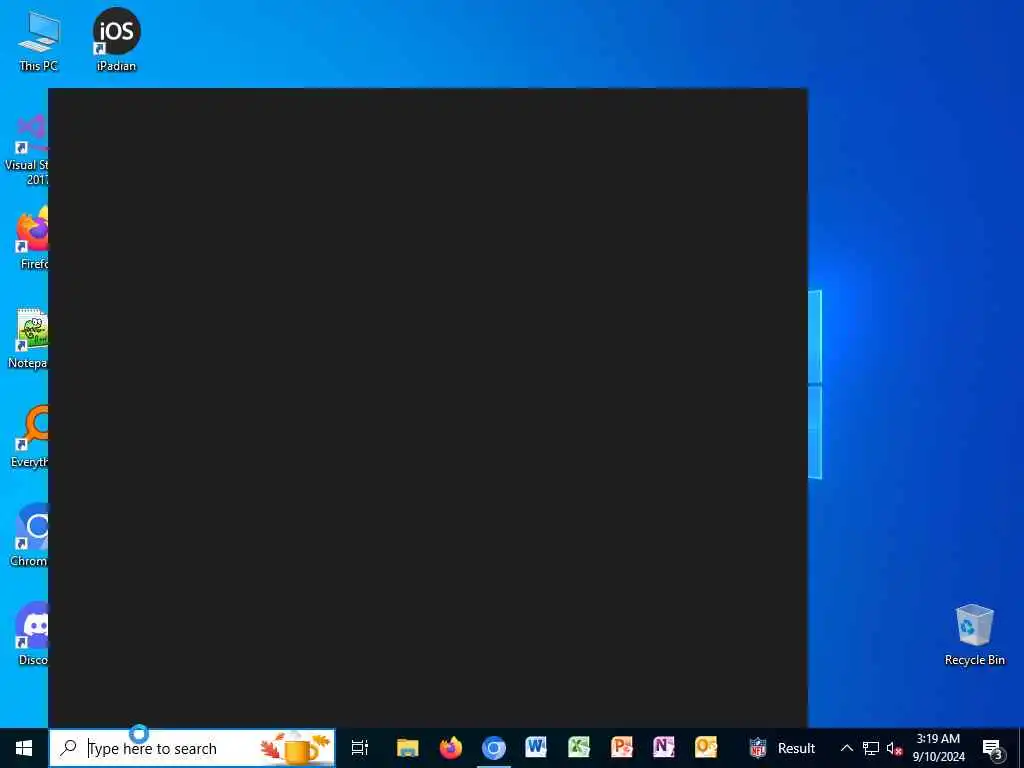The width and height of the screenshot is (1024, 768).
Task: Select the Discord desktop shortcut
Action: 31,633
